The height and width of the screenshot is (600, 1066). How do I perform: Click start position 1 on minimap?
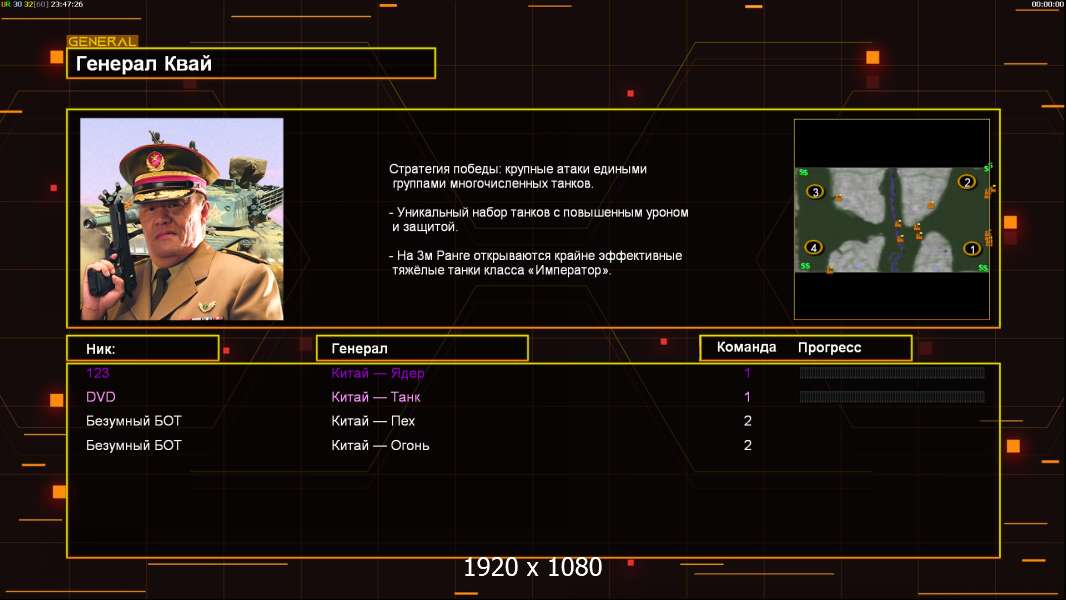(x=972, y=249)
